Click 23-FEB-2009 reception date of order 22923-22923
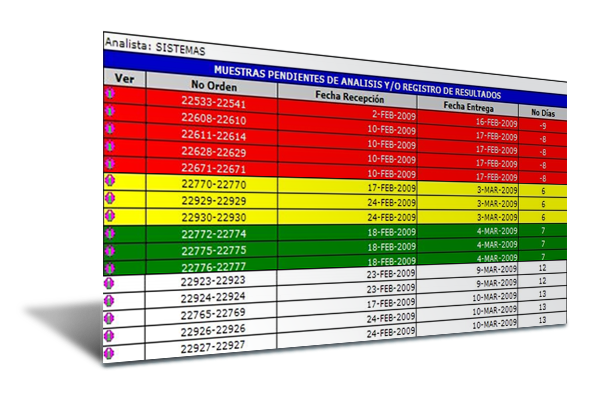Image resolution: width=600 pixels, height=400 pixels. (x=391, y=274)
